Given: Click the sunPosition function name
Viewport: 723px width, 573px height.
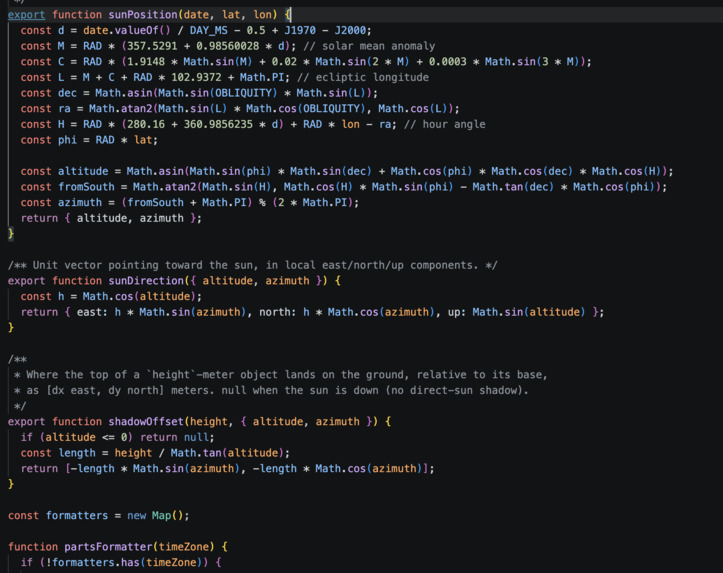Looking at the screenshot, I should click(142, 15).
